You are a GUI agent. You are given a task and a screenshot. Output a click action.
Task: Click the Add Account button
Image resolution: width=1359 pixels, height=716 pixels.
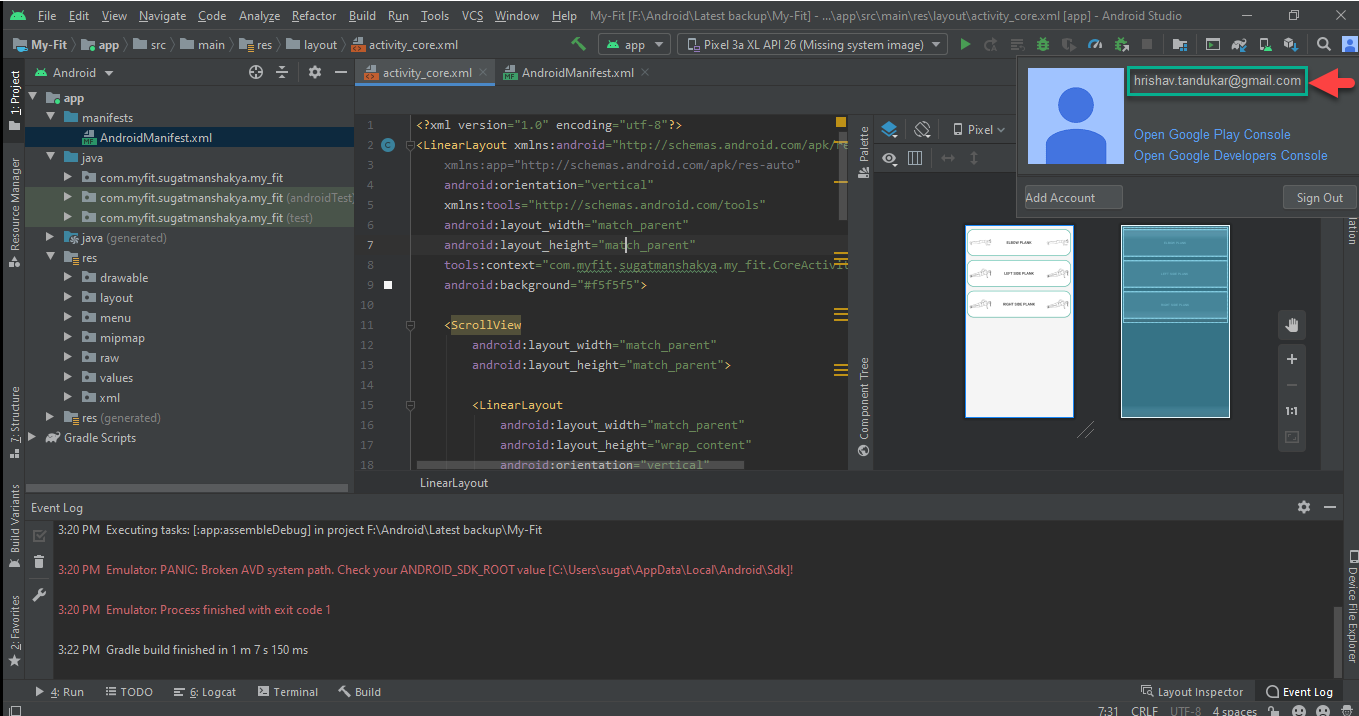[1073, 197]
